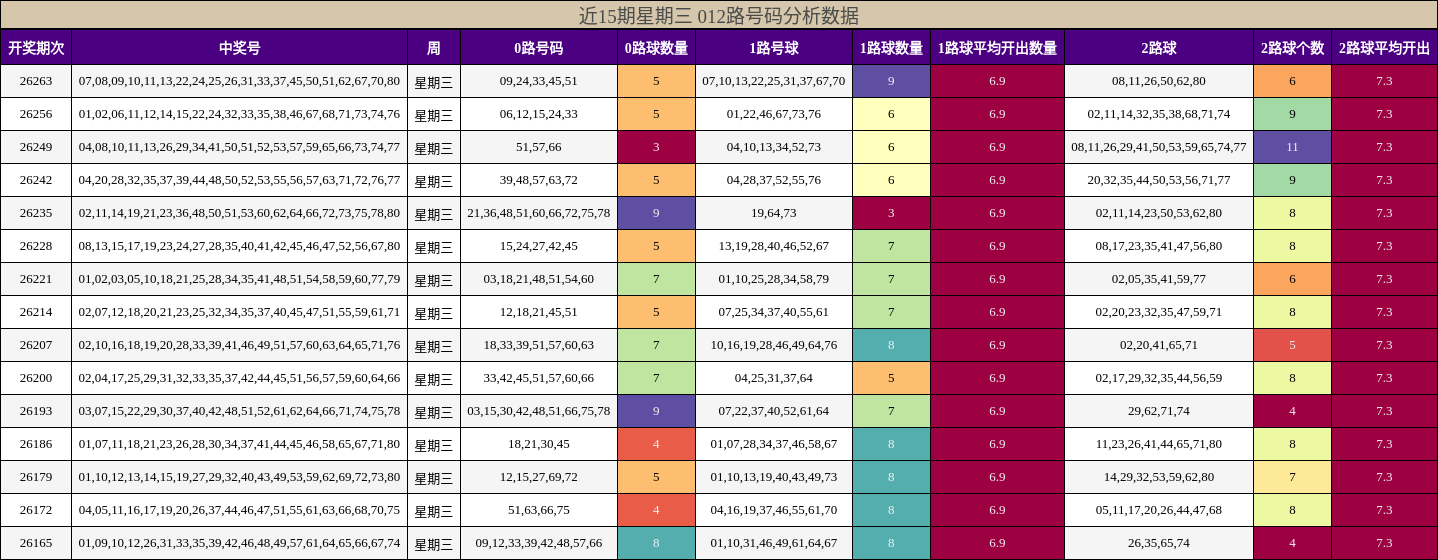Click the 2路球个数 column header
Viewport: 1438px width, 560px height.
pyautogui.click(x=1292, y=48)
